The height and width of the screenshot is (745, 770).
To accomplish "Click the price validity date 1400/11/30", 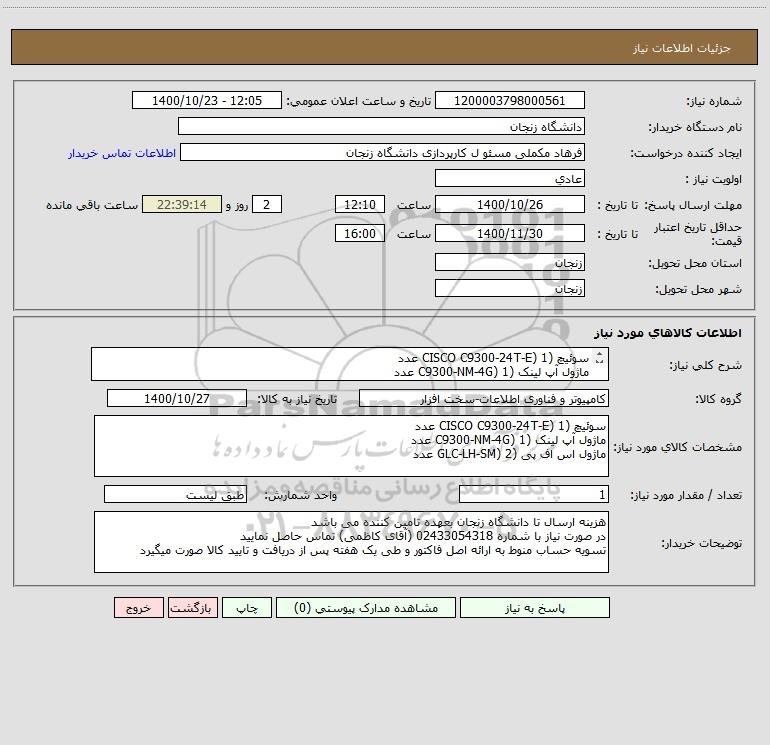I will click(x=510, y=233).
